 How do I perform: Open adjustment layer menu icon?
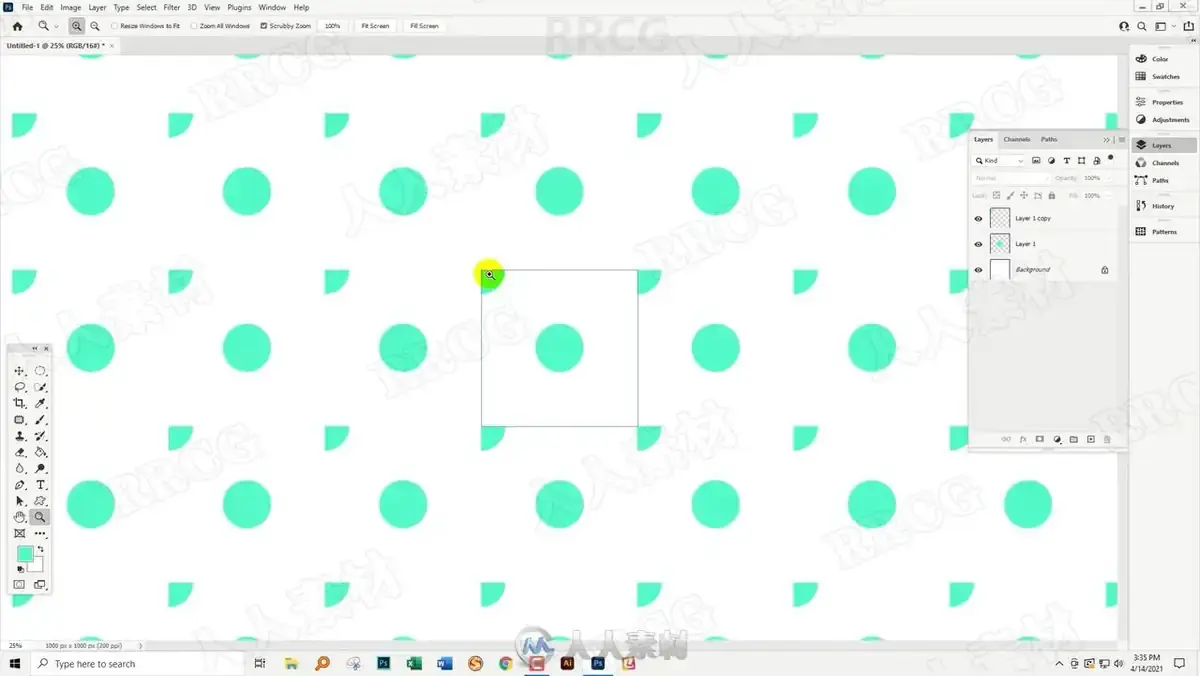tap(1057, 439)
